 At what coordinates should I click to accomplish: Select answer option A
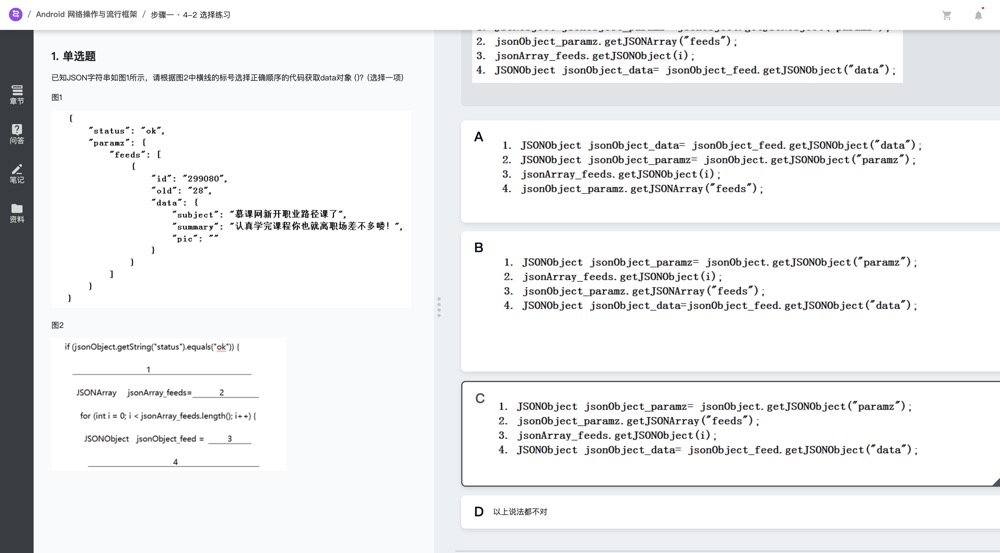pos(730,172)
